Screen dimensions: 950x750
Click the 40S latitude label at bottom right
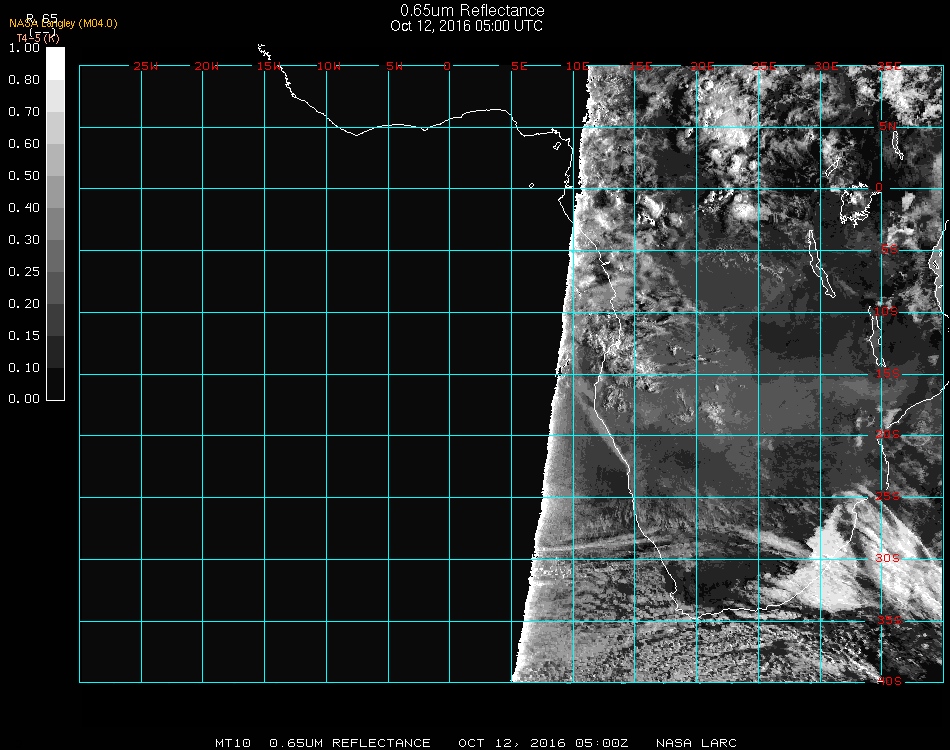point(889,681)
